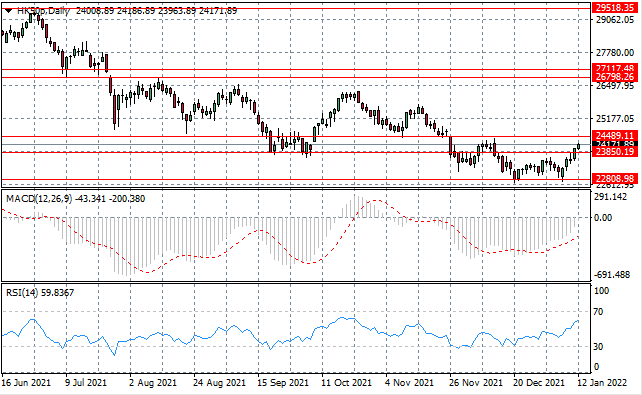Click the -691.488 MACD scale value
This screenshot has width=642, height=395.
[x=612, y=275]
